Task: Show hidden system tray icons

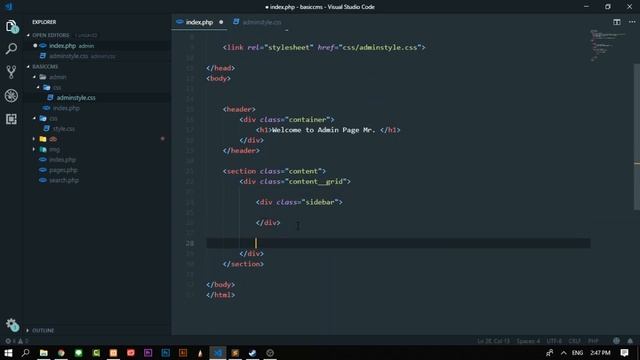Action: [564, 353]
